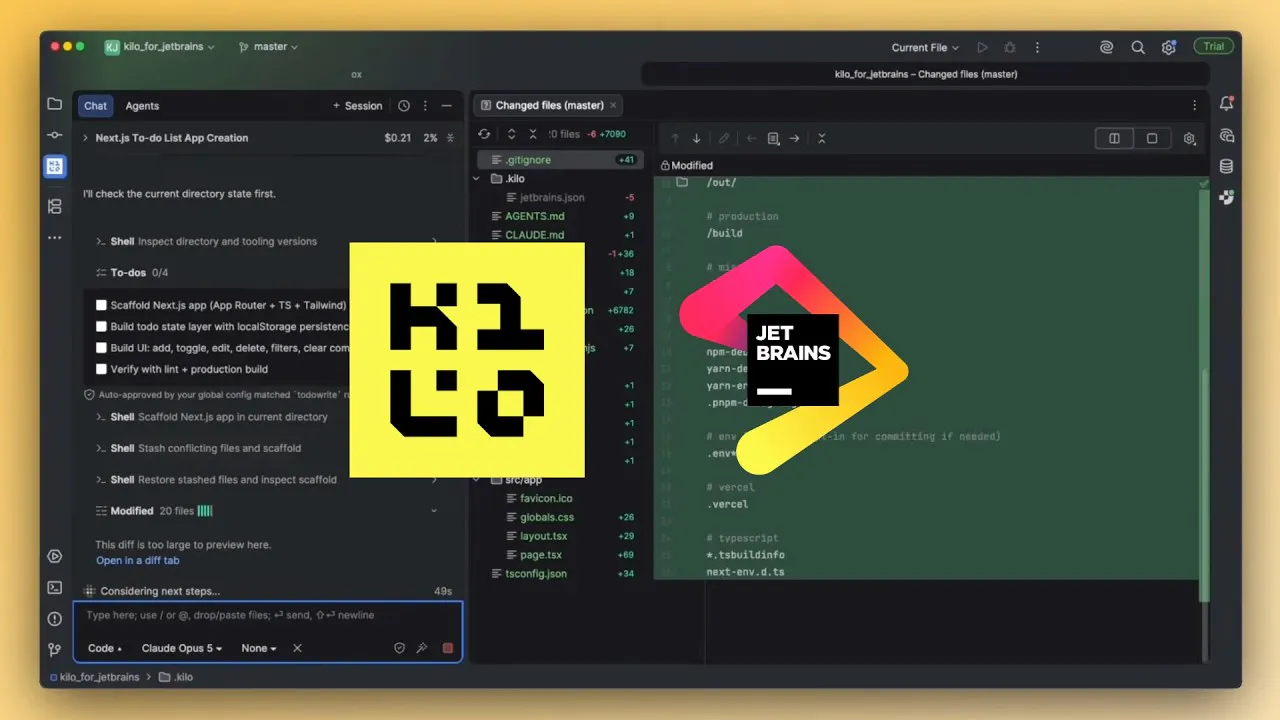Open AI Chat tool window on right sidebar
This screenshot has width=1280, height=720.
click(x=1226, y=135)
